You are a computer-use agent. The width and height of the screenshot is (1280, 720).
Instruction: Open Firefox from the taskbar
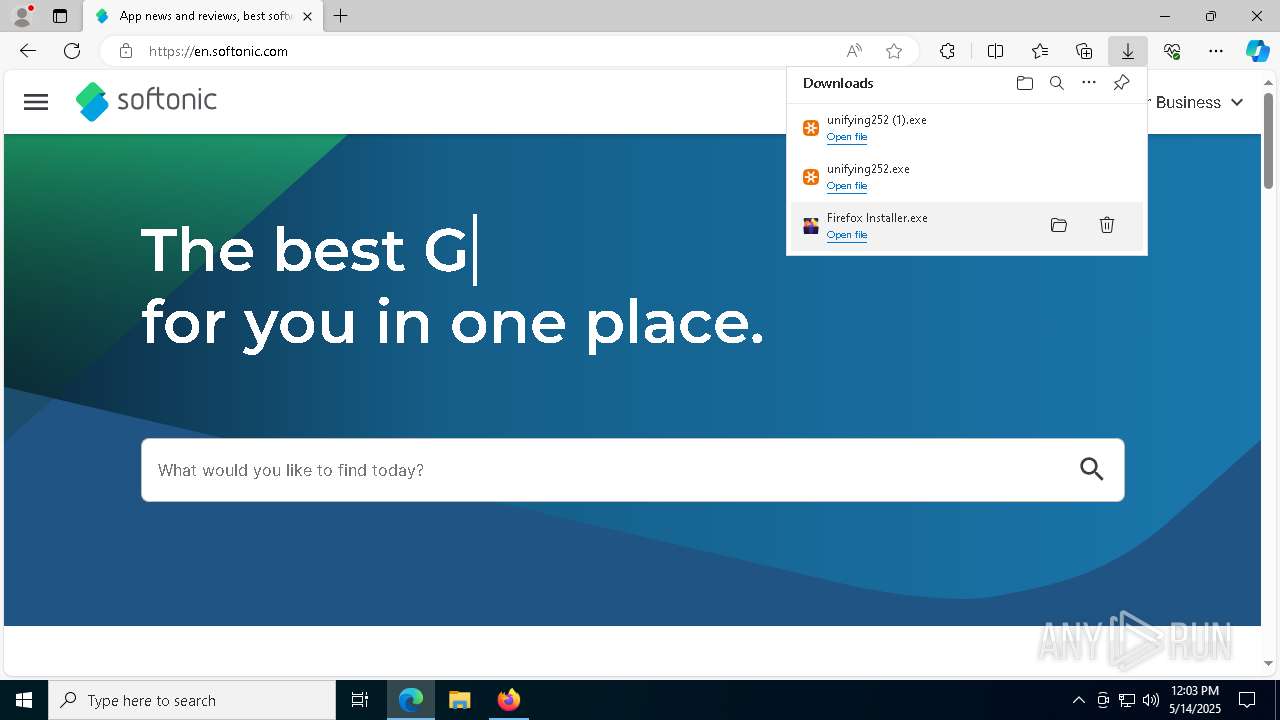[x=508, y=700]
